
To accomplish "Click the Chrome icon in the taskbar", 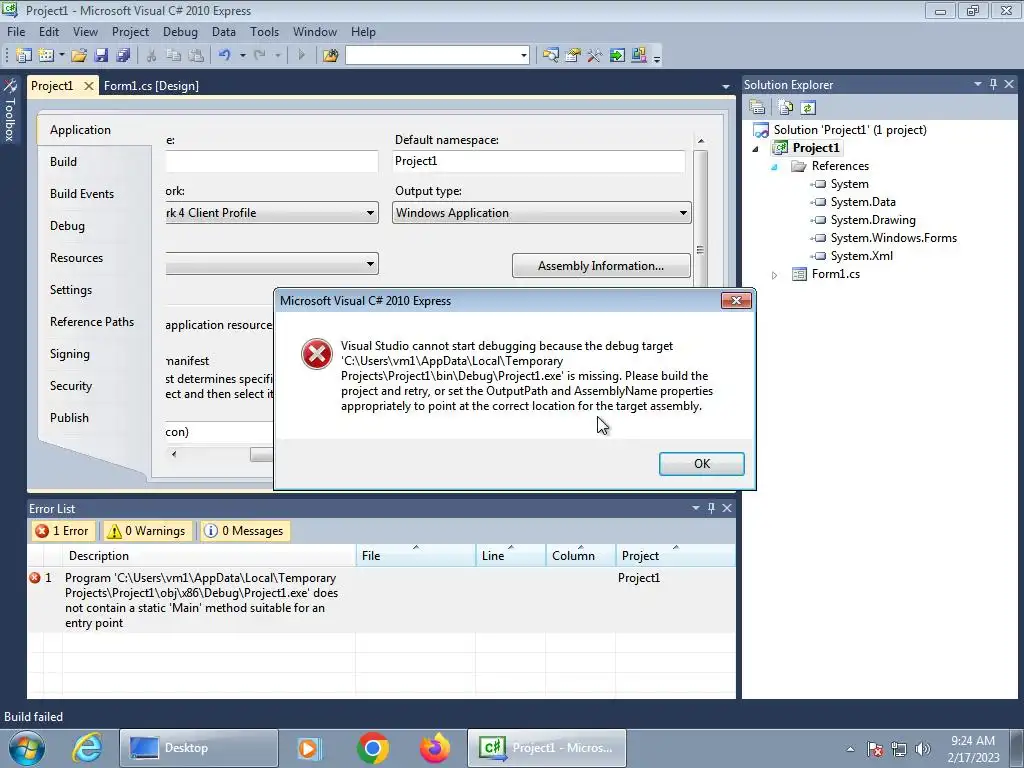I will coord(373,748).
